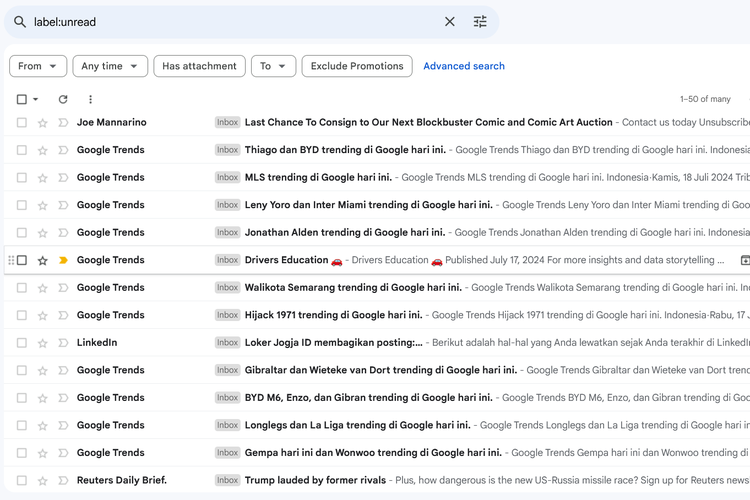Viewport: 750px width, 500px height.
Task: Mark MLS trending email as important
Action: pos(63,178)
